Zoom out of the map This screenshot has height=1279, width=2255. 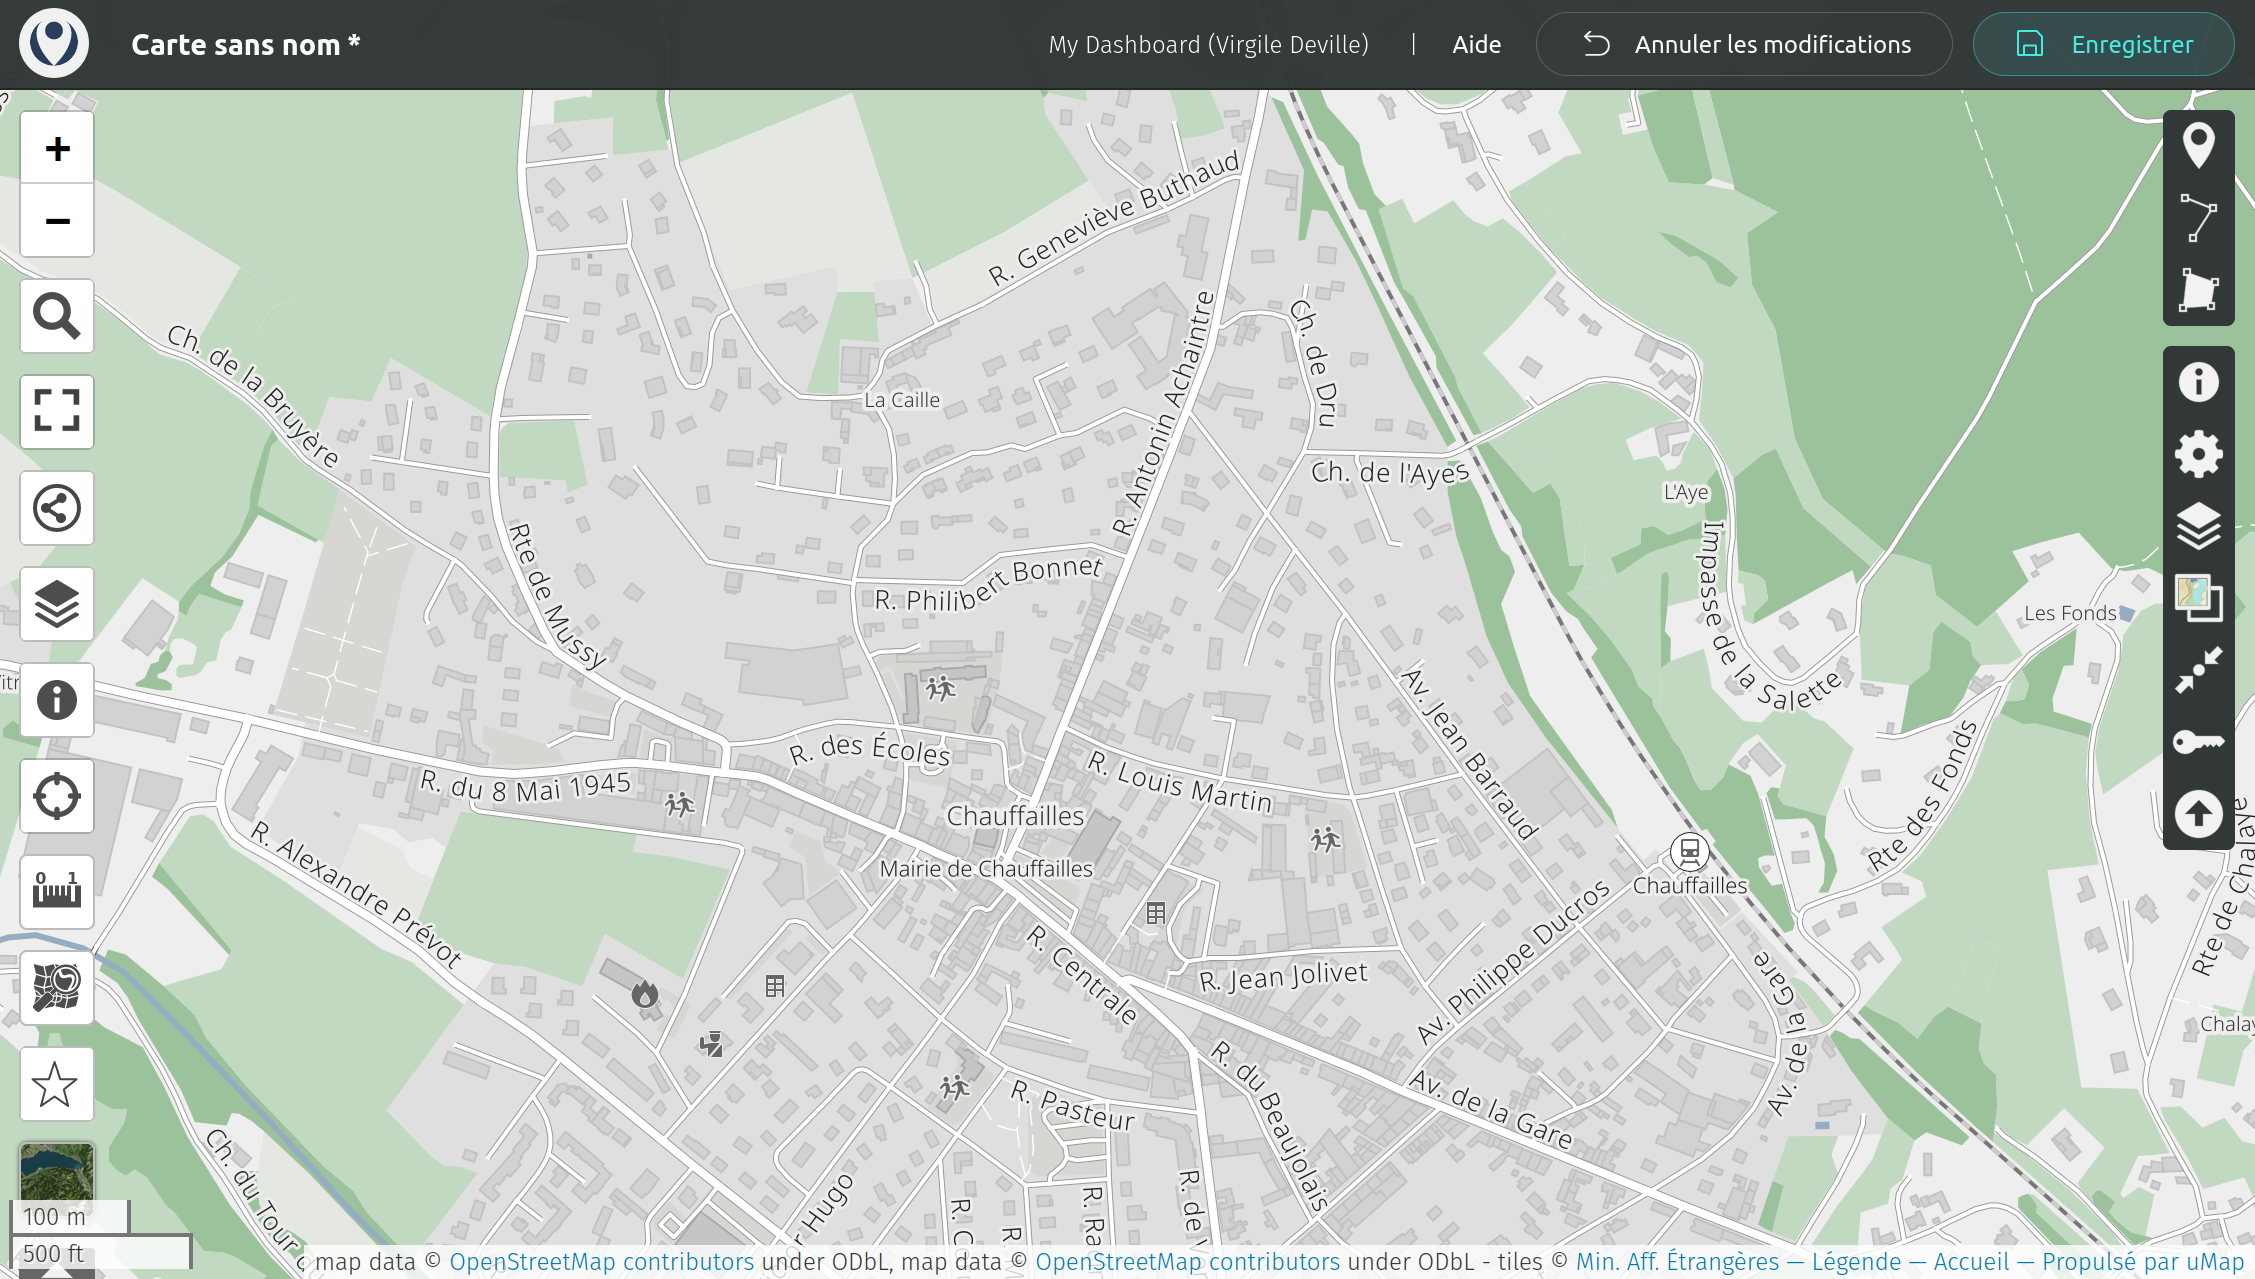[57, 220]
